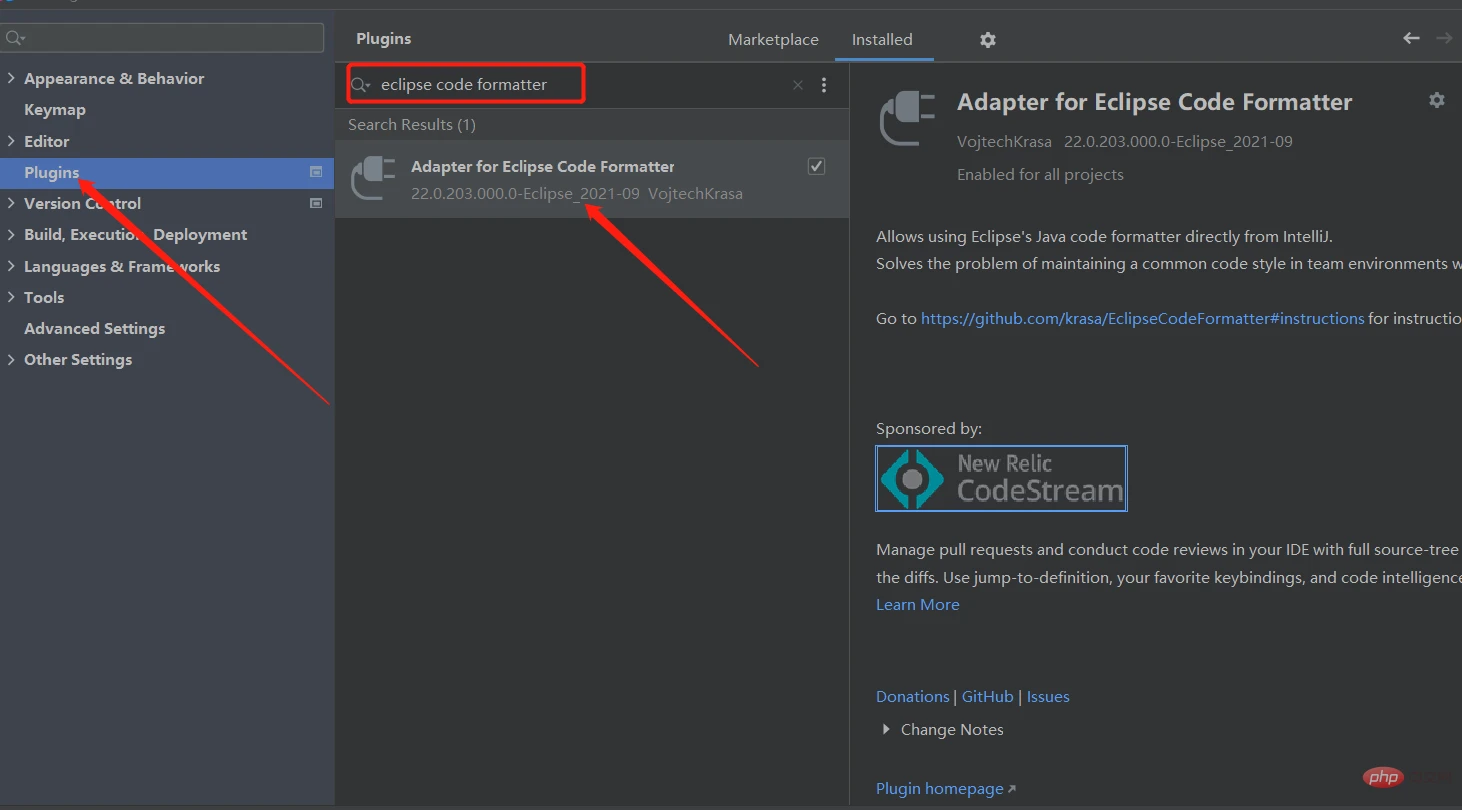Uncheck Adapter for Eclipse Code Formatter checkbox
This screenshot has height=810, width=1462.
click(x=816, y=166)
